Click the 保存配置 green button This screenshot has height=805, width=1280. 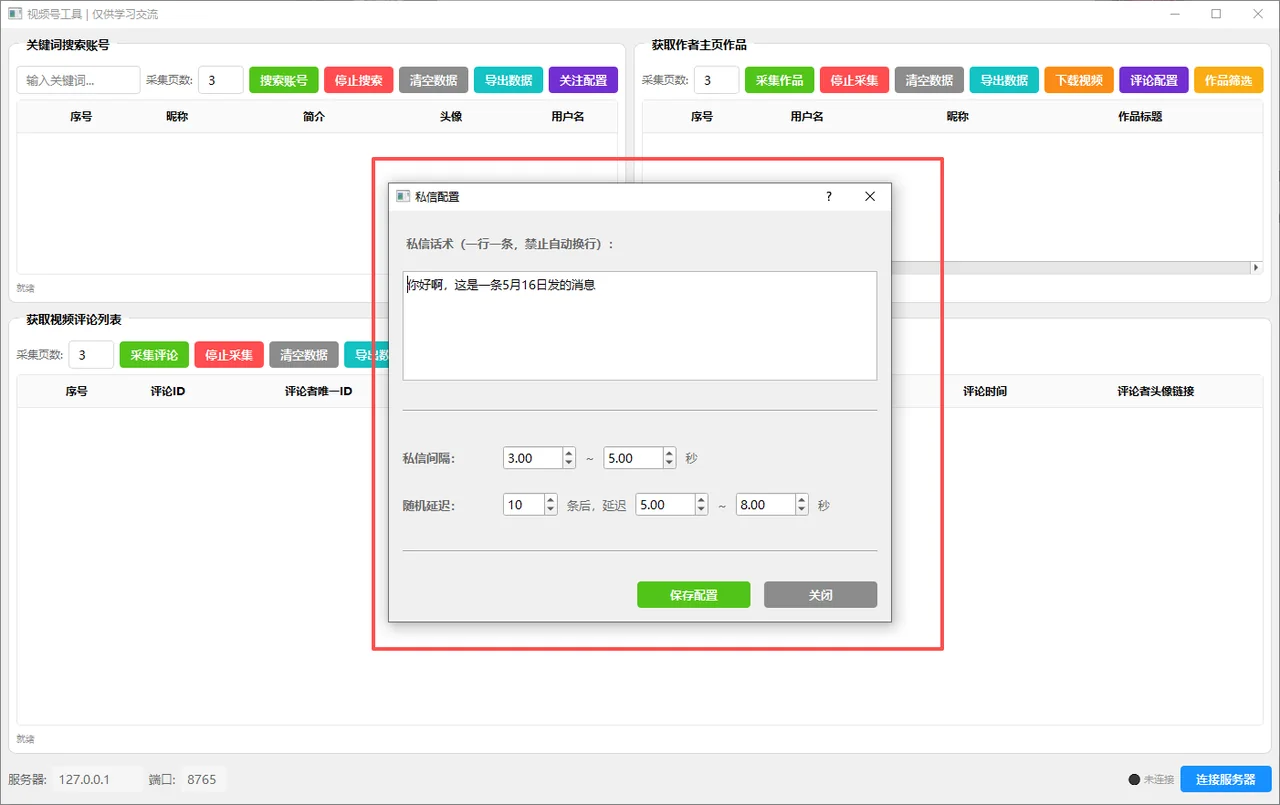pyautogui.click(x=693, y=595)
